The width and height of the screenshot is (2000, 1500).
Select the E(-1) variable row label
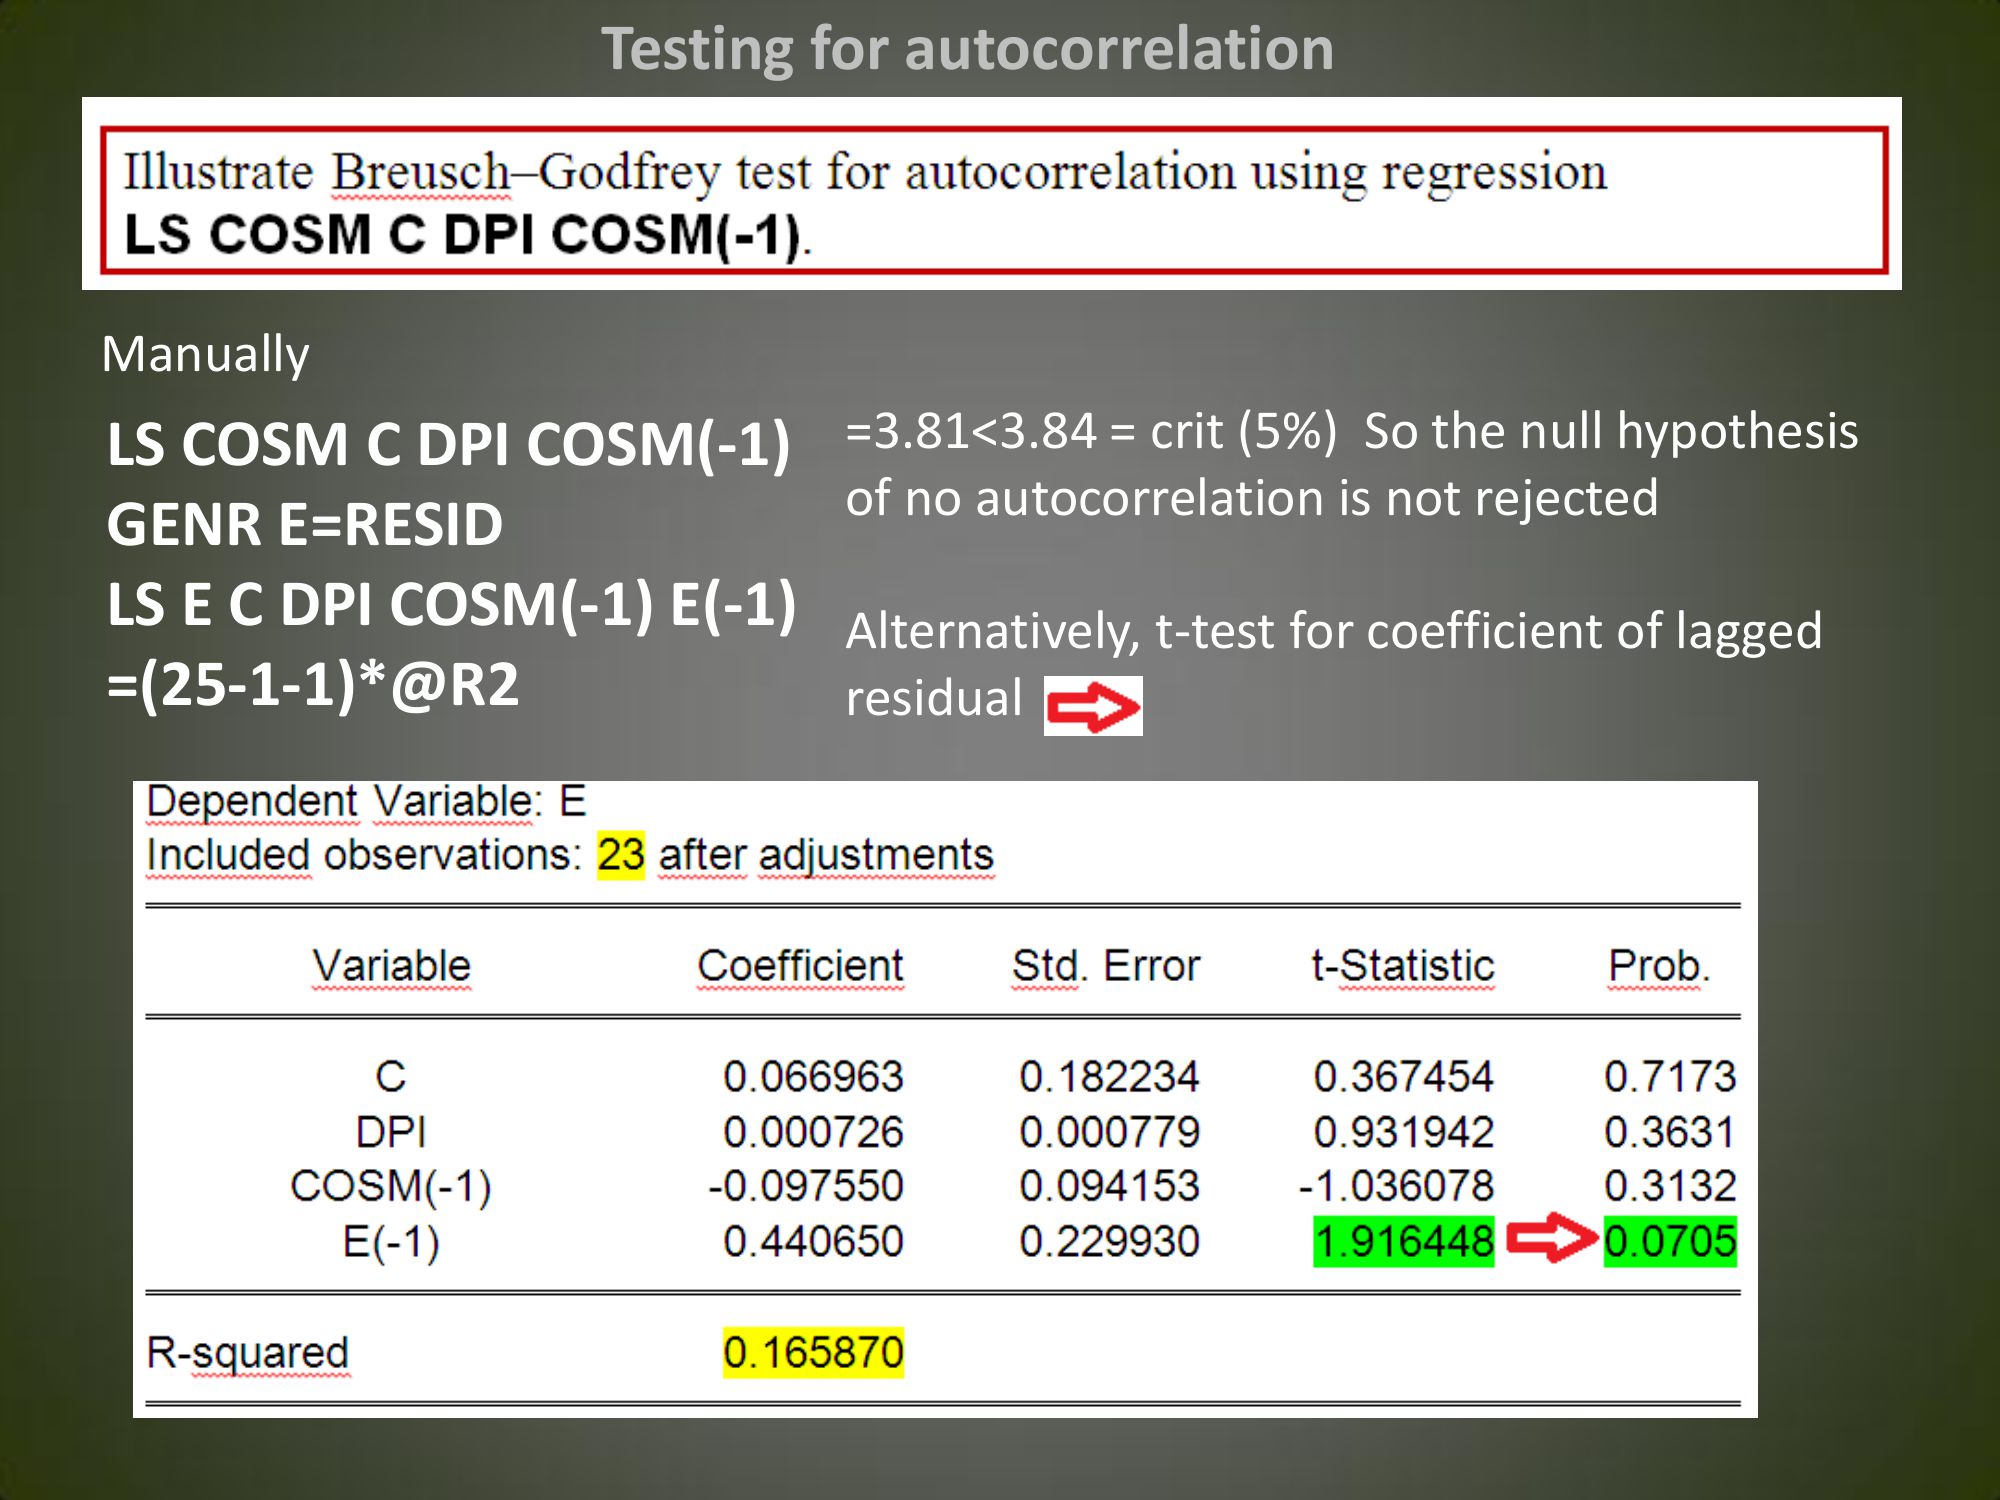[391, 1241]
